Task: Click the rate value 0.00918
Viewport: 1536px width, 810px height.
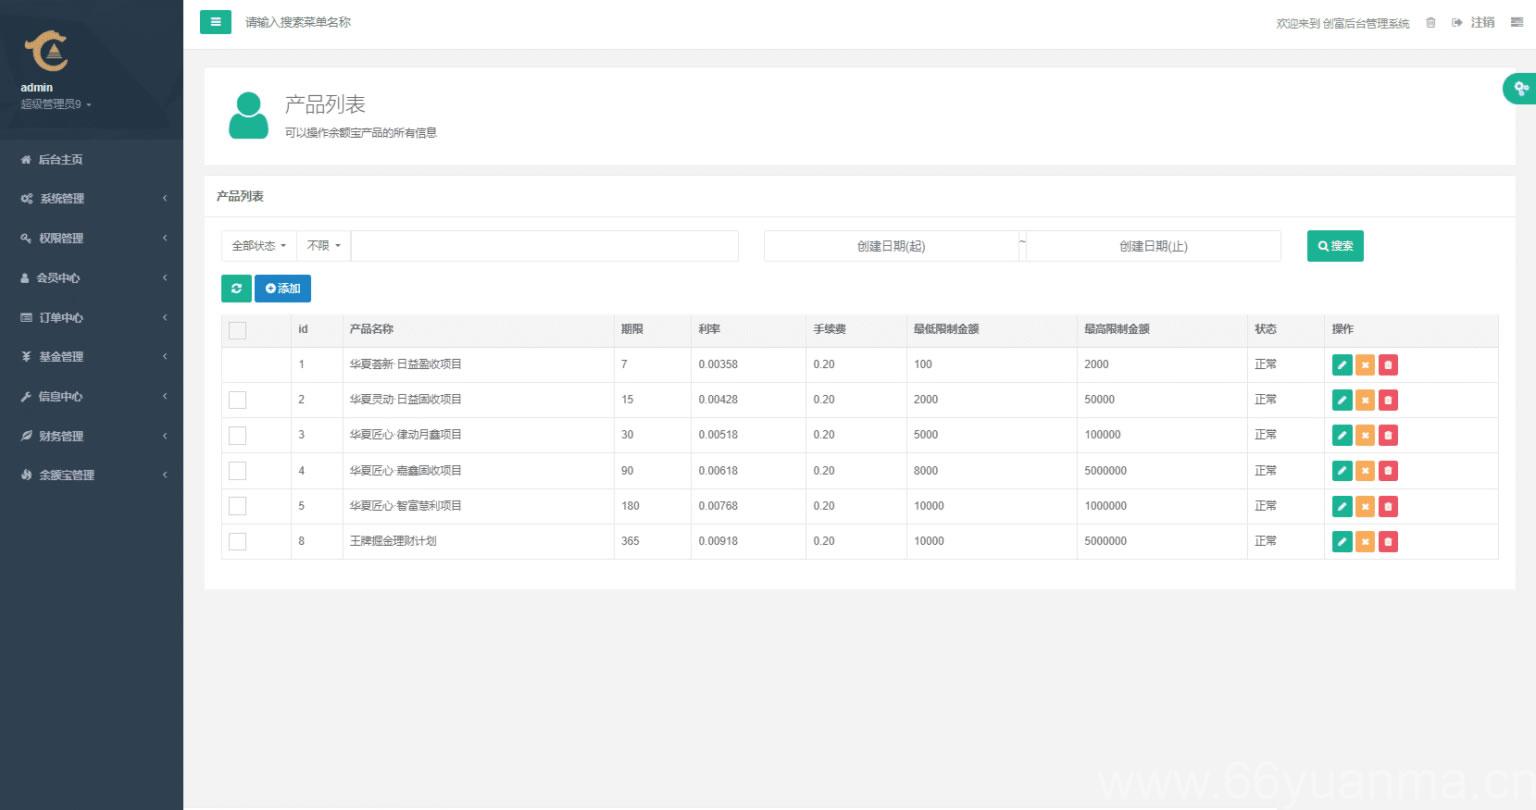Action: pyautogui.click(x=718, y=541)
